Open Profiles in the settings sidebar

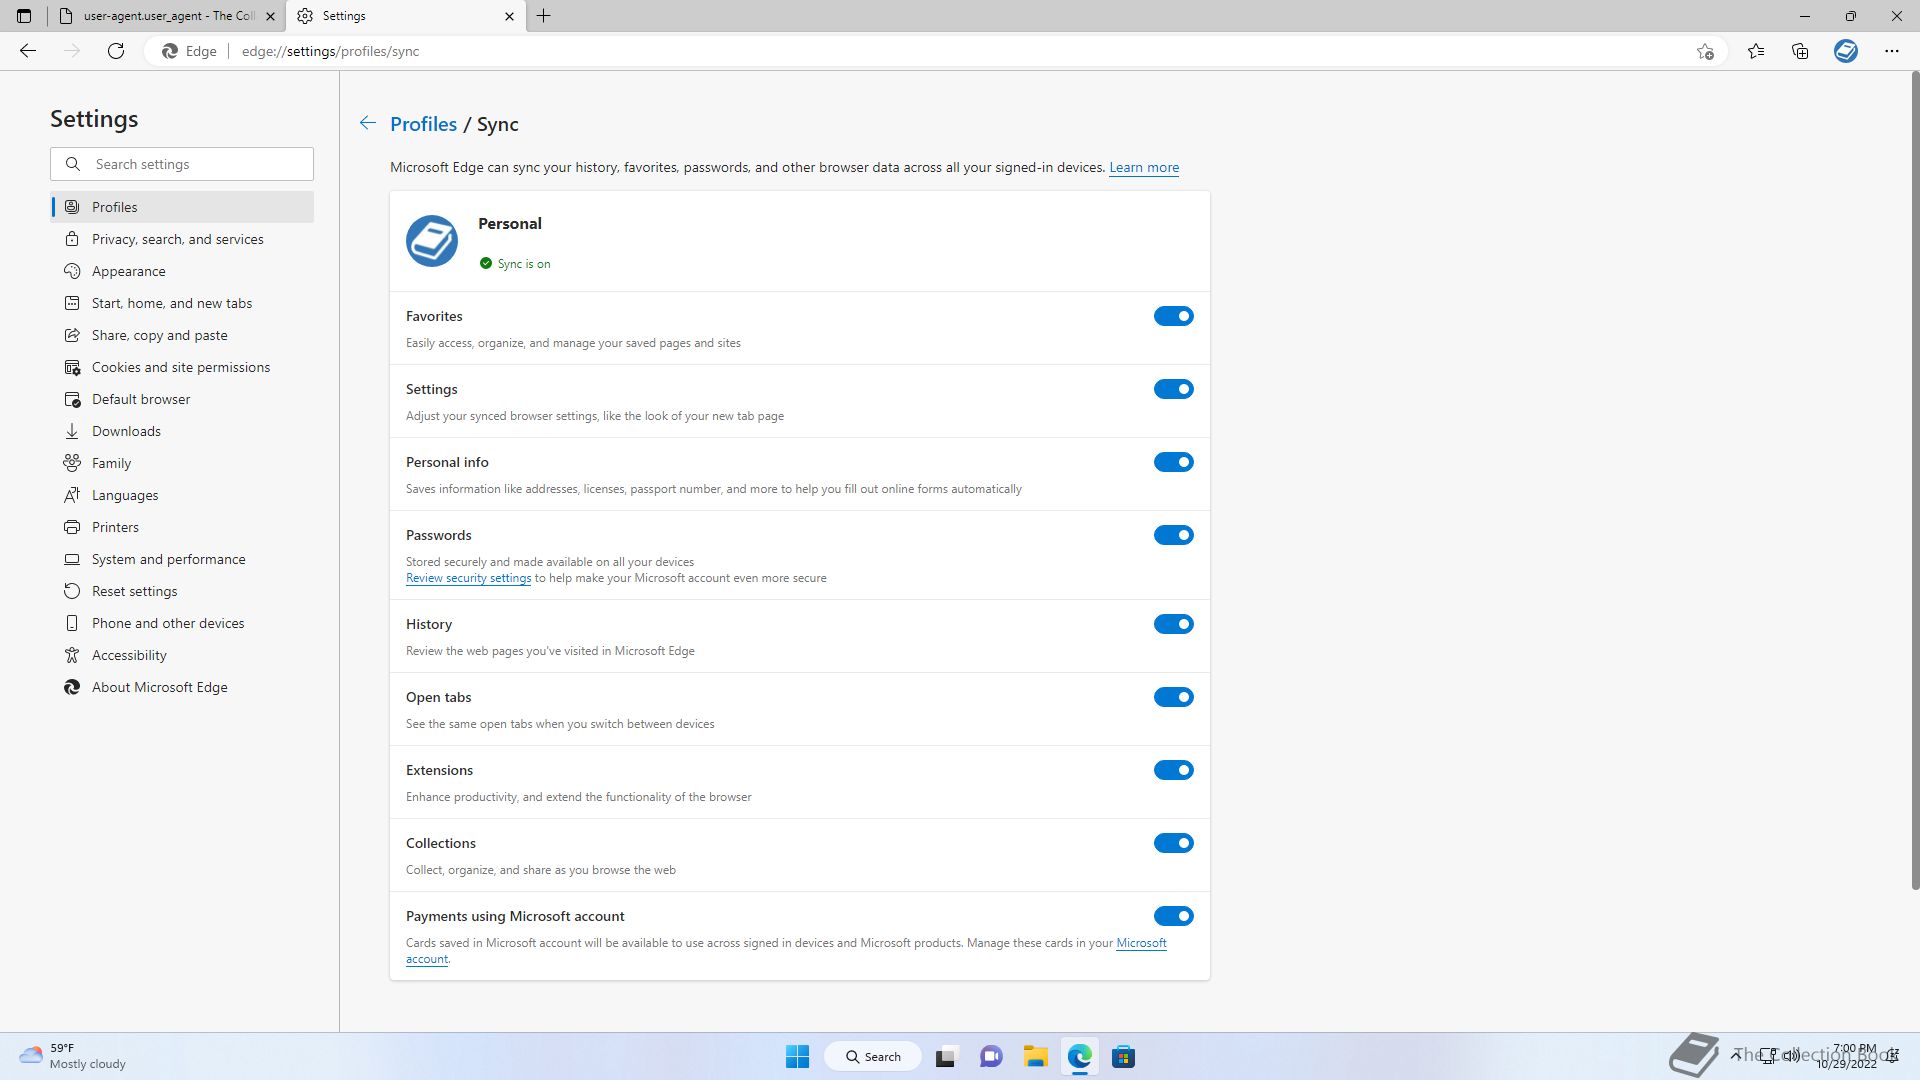tap(182, 207)
